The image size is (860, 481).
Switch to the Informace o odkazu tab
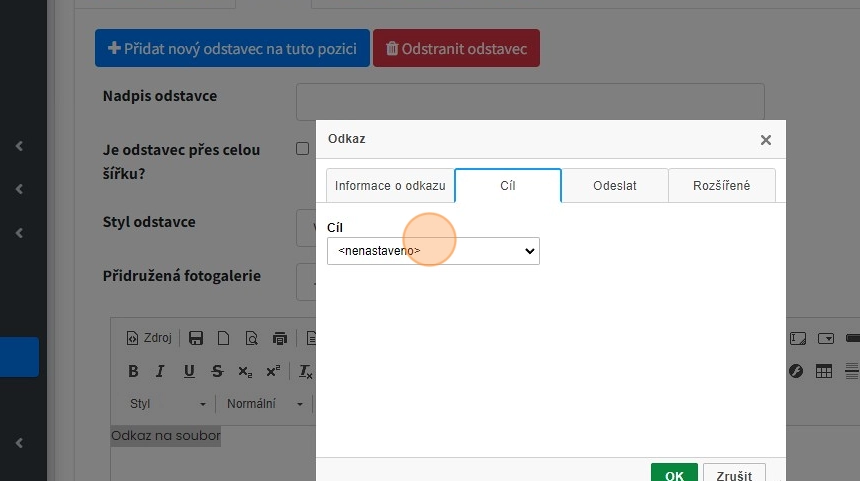pyautogui.click(x=390, y=186)
